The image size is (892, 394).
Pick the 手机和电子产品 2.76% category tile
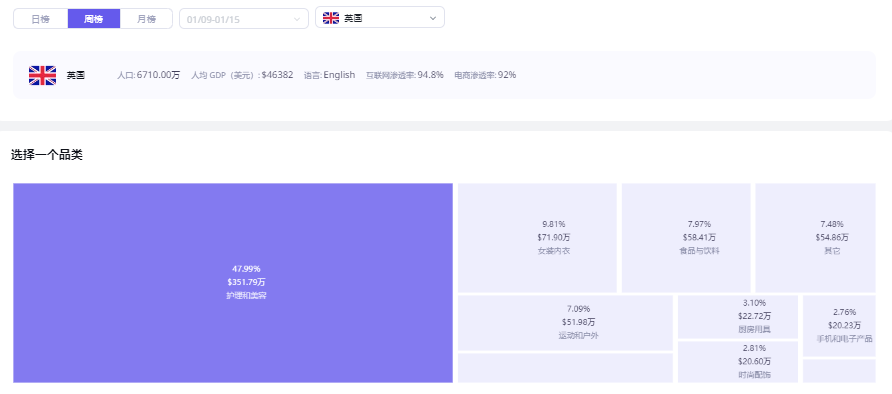tap(839, 326)
